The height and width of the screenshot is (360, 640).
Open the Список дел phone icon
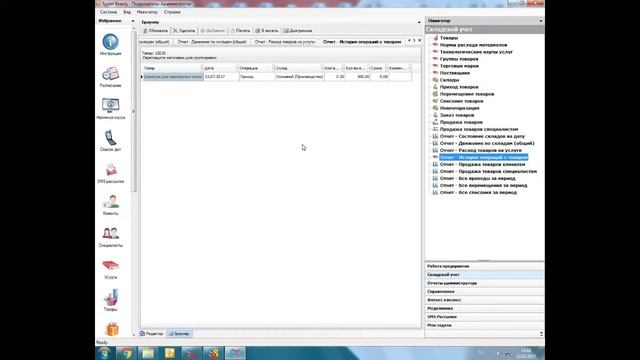tap(110, 141)
